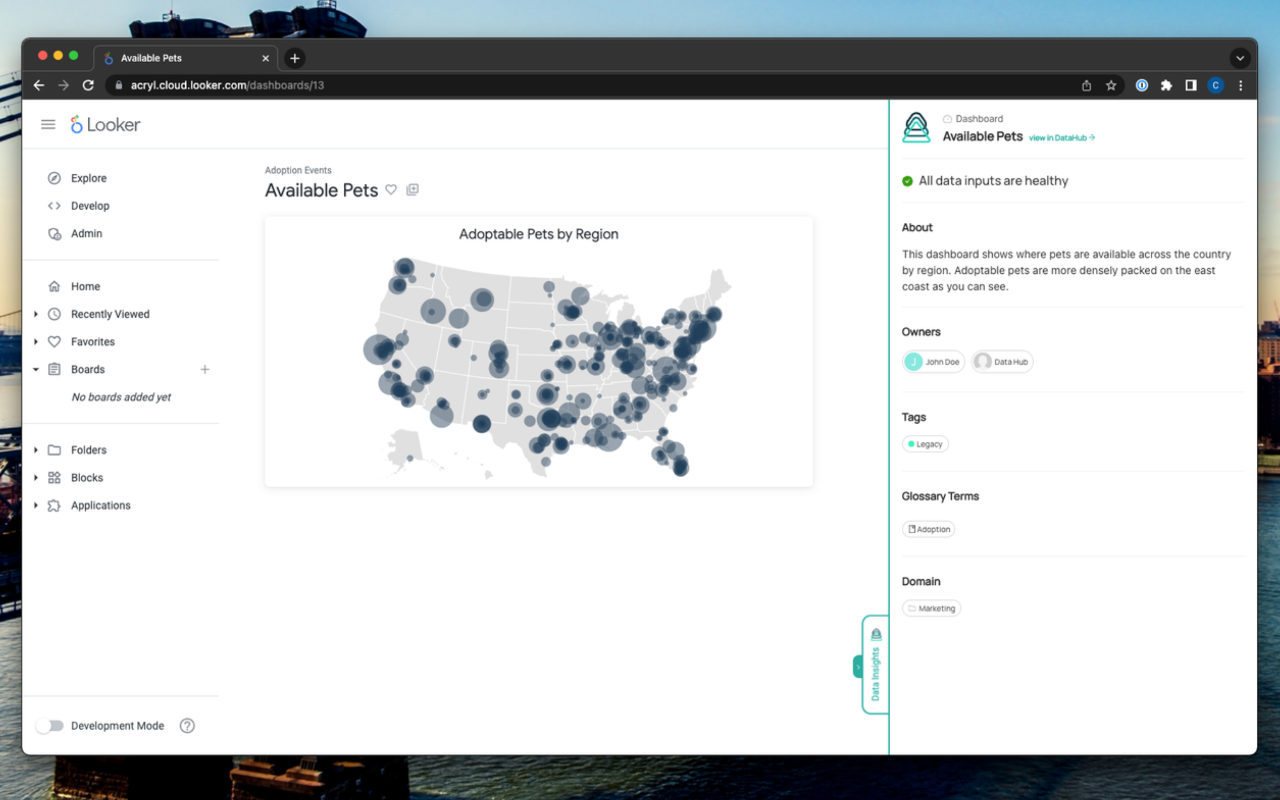The width and height of the screenshot is (1280, 800).
Task: Click John Doe owner chip
Action: click(x=933, y=362)
